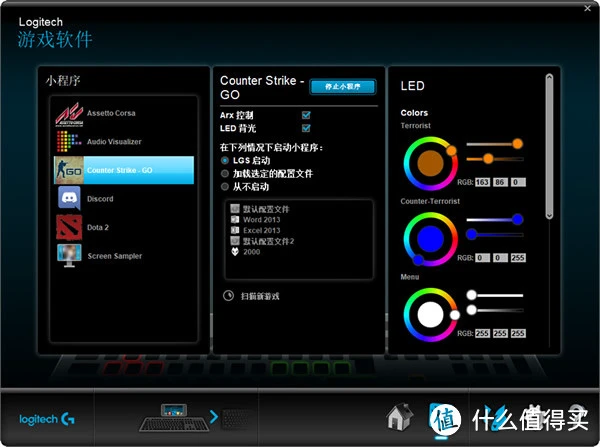Select the Screen Sampler applet icon
The width and height of the screenshot is (600, 447).
pyautogui.click(x=69, y=256)
